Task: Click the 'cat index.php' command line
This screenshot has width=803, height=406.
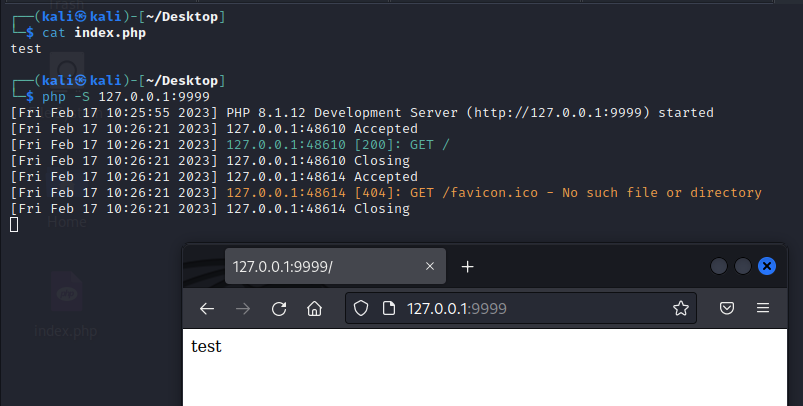Action: click(94, 33)
